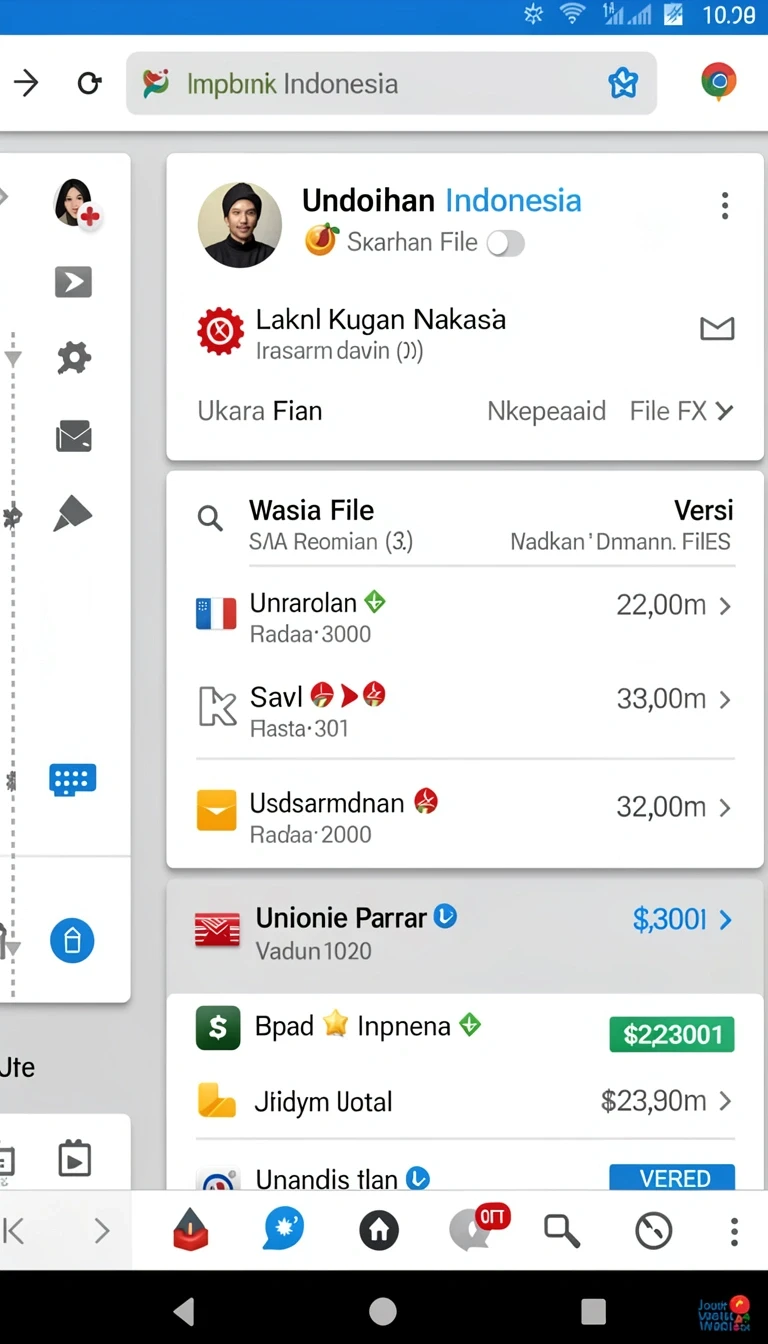The image size is (768, 1344).
Task: Open the search magnifier in bottom bar
Action: pos(562,1231)
